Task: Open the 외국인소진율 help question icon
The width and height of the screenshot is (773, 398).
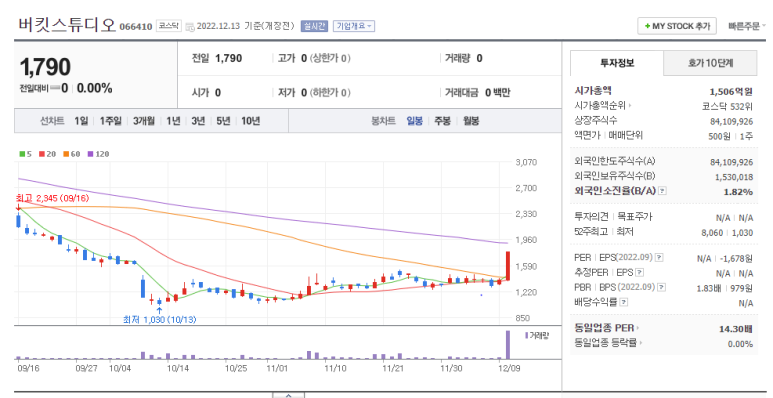Action: tap(663, 191)
